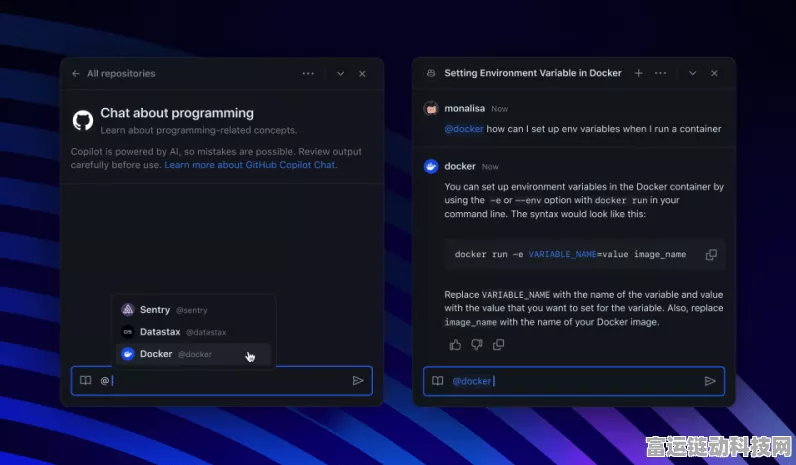The image size is (796, 465).
Task: Click the All repositories label
Action: (121, 74)
